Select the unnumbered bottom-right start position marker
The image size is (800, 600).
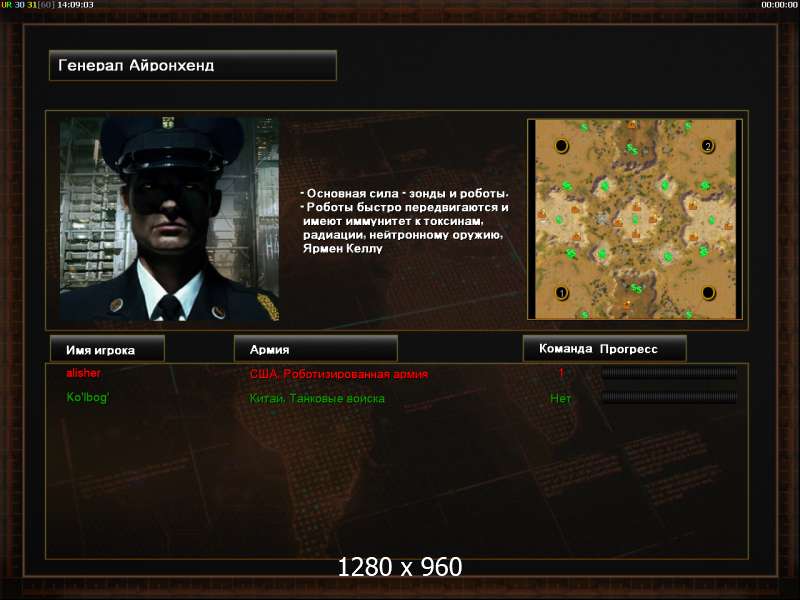pyautogui.click(x=708, y=293)
